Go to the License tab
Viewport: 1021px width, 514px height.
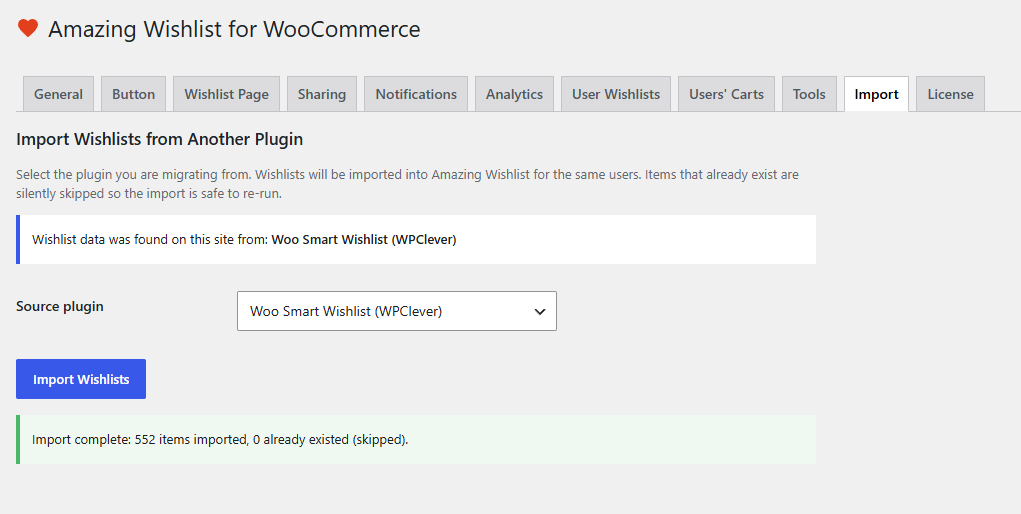(x=951, y=94)
